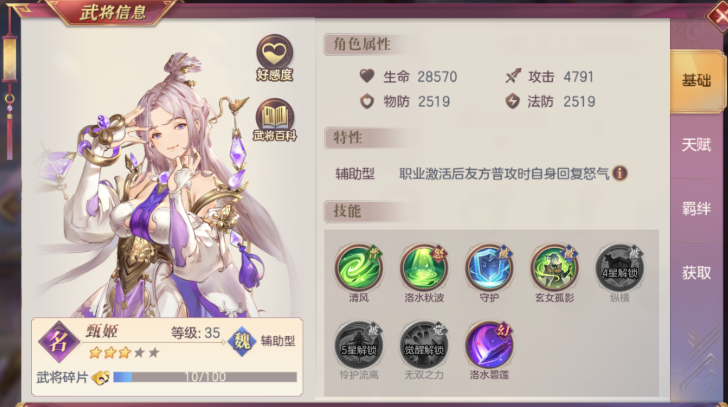This screenshot has height=407, width=728.
Task: Select the 清风 skill icon
Action: pos(359,268)
